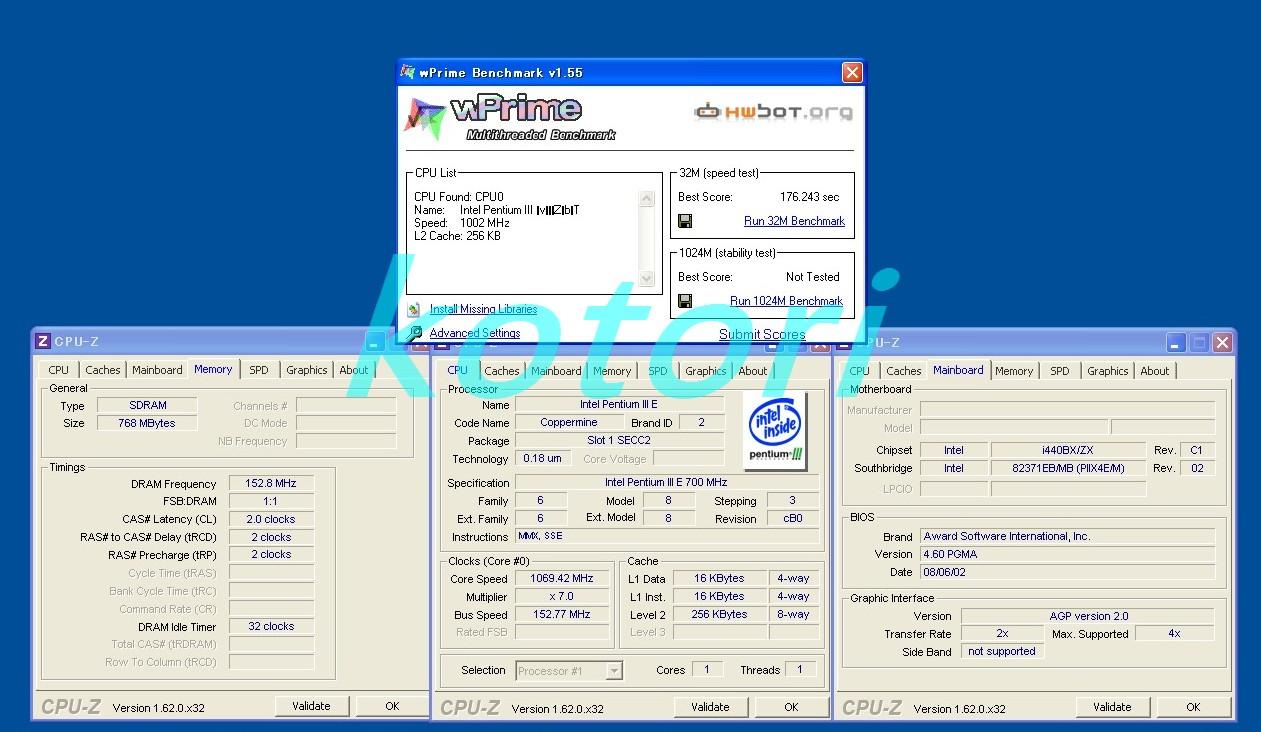Image resolution: width=1261 pixels, height=732 pixels.
Task: Open Install Missing Libraries link
Action: 483,310
